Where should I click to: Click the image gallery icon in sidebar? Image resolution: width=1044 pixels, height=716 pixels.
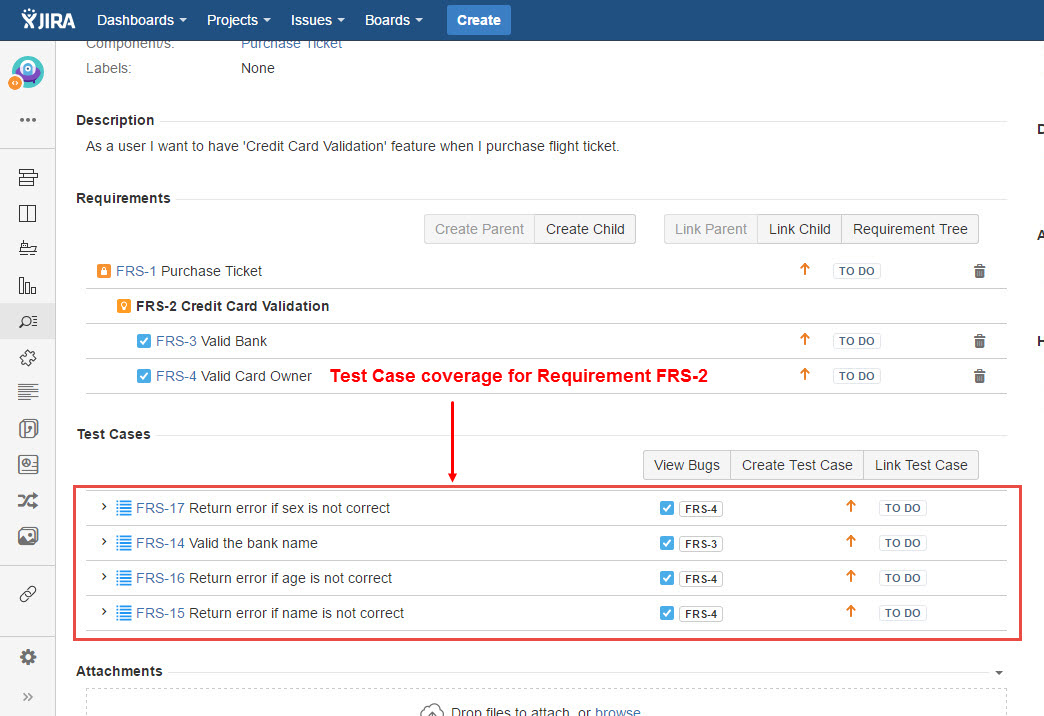click(28, 536)
